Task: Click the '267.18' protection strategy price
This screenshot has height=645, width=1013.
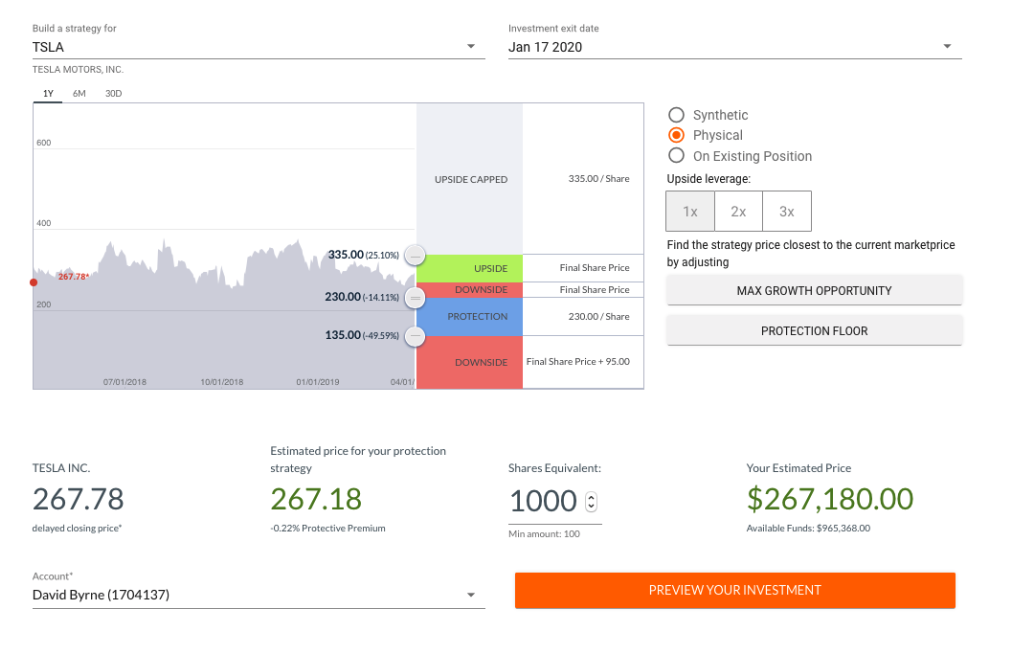Action: click(316, 499)
